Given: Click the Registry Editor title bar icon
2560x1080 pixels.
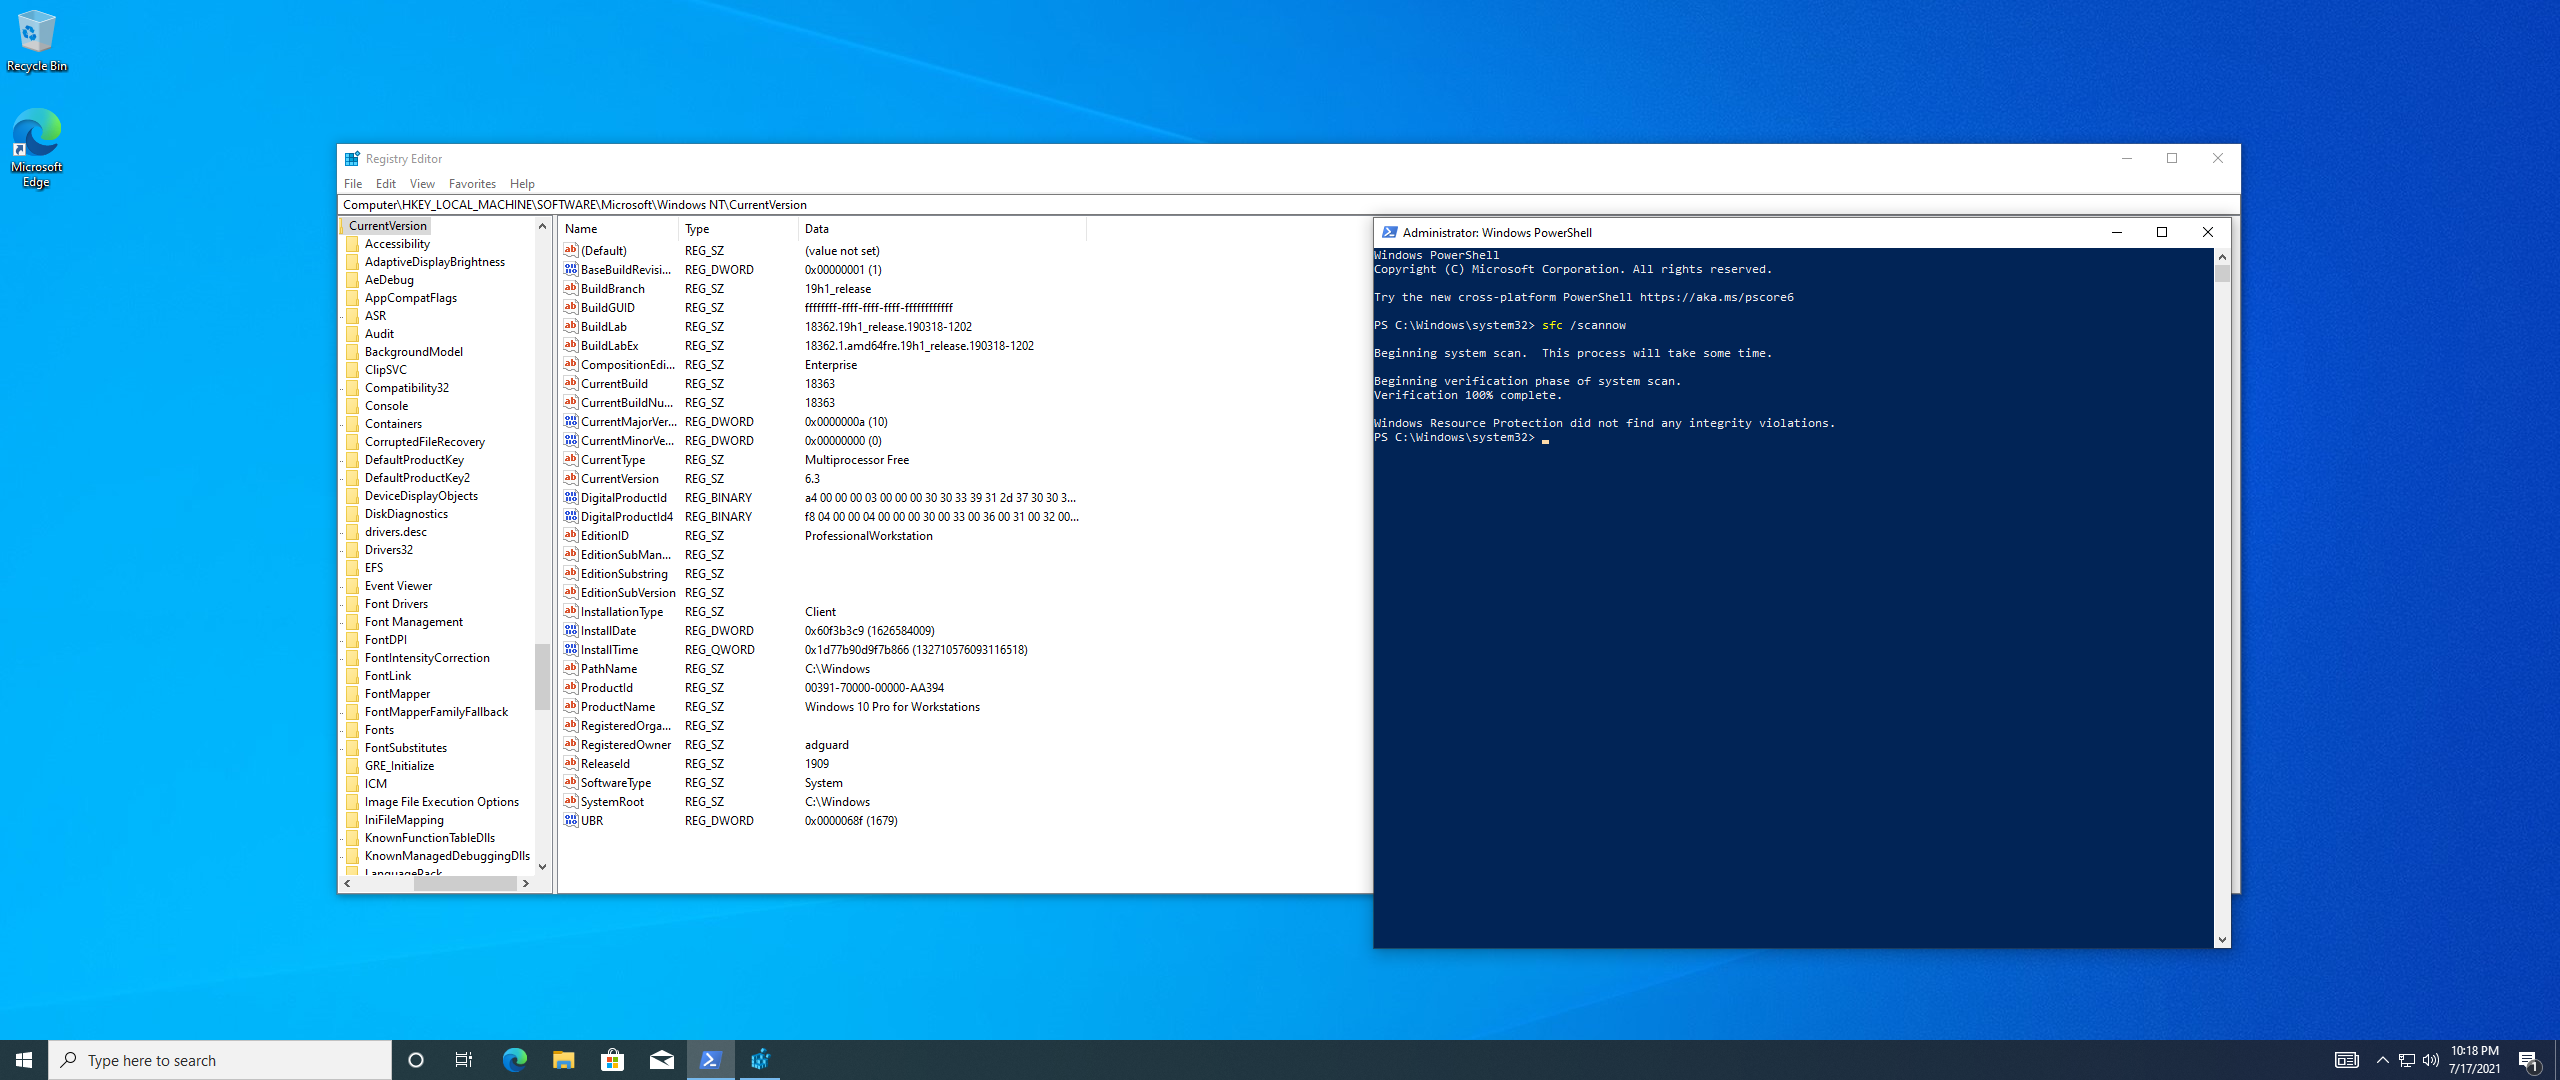Looking at the screenshot, I should point(352,158).
